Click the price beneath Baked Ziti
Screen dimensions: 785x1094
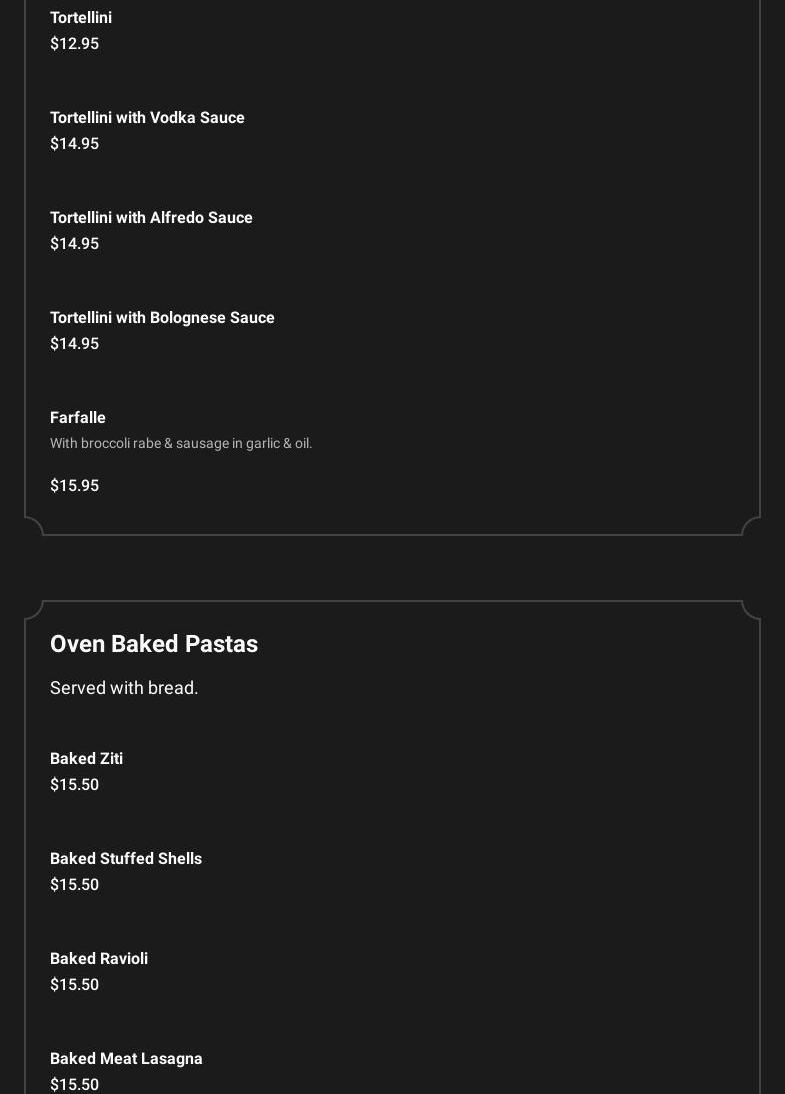pos(74,785)
